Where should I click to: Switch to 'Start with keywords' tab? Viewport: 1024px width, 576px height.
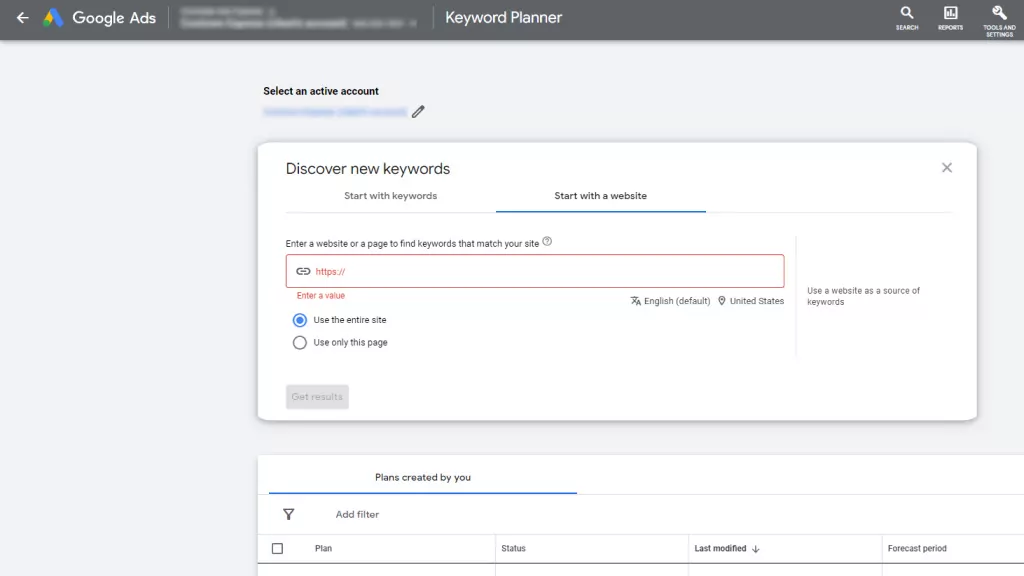point(390,196)
